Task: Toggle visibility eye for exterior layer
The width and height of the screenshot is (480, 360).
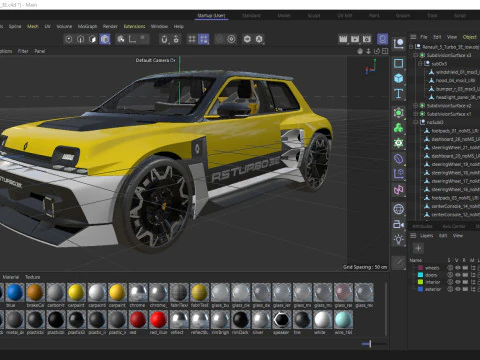Action: [458, 289]
